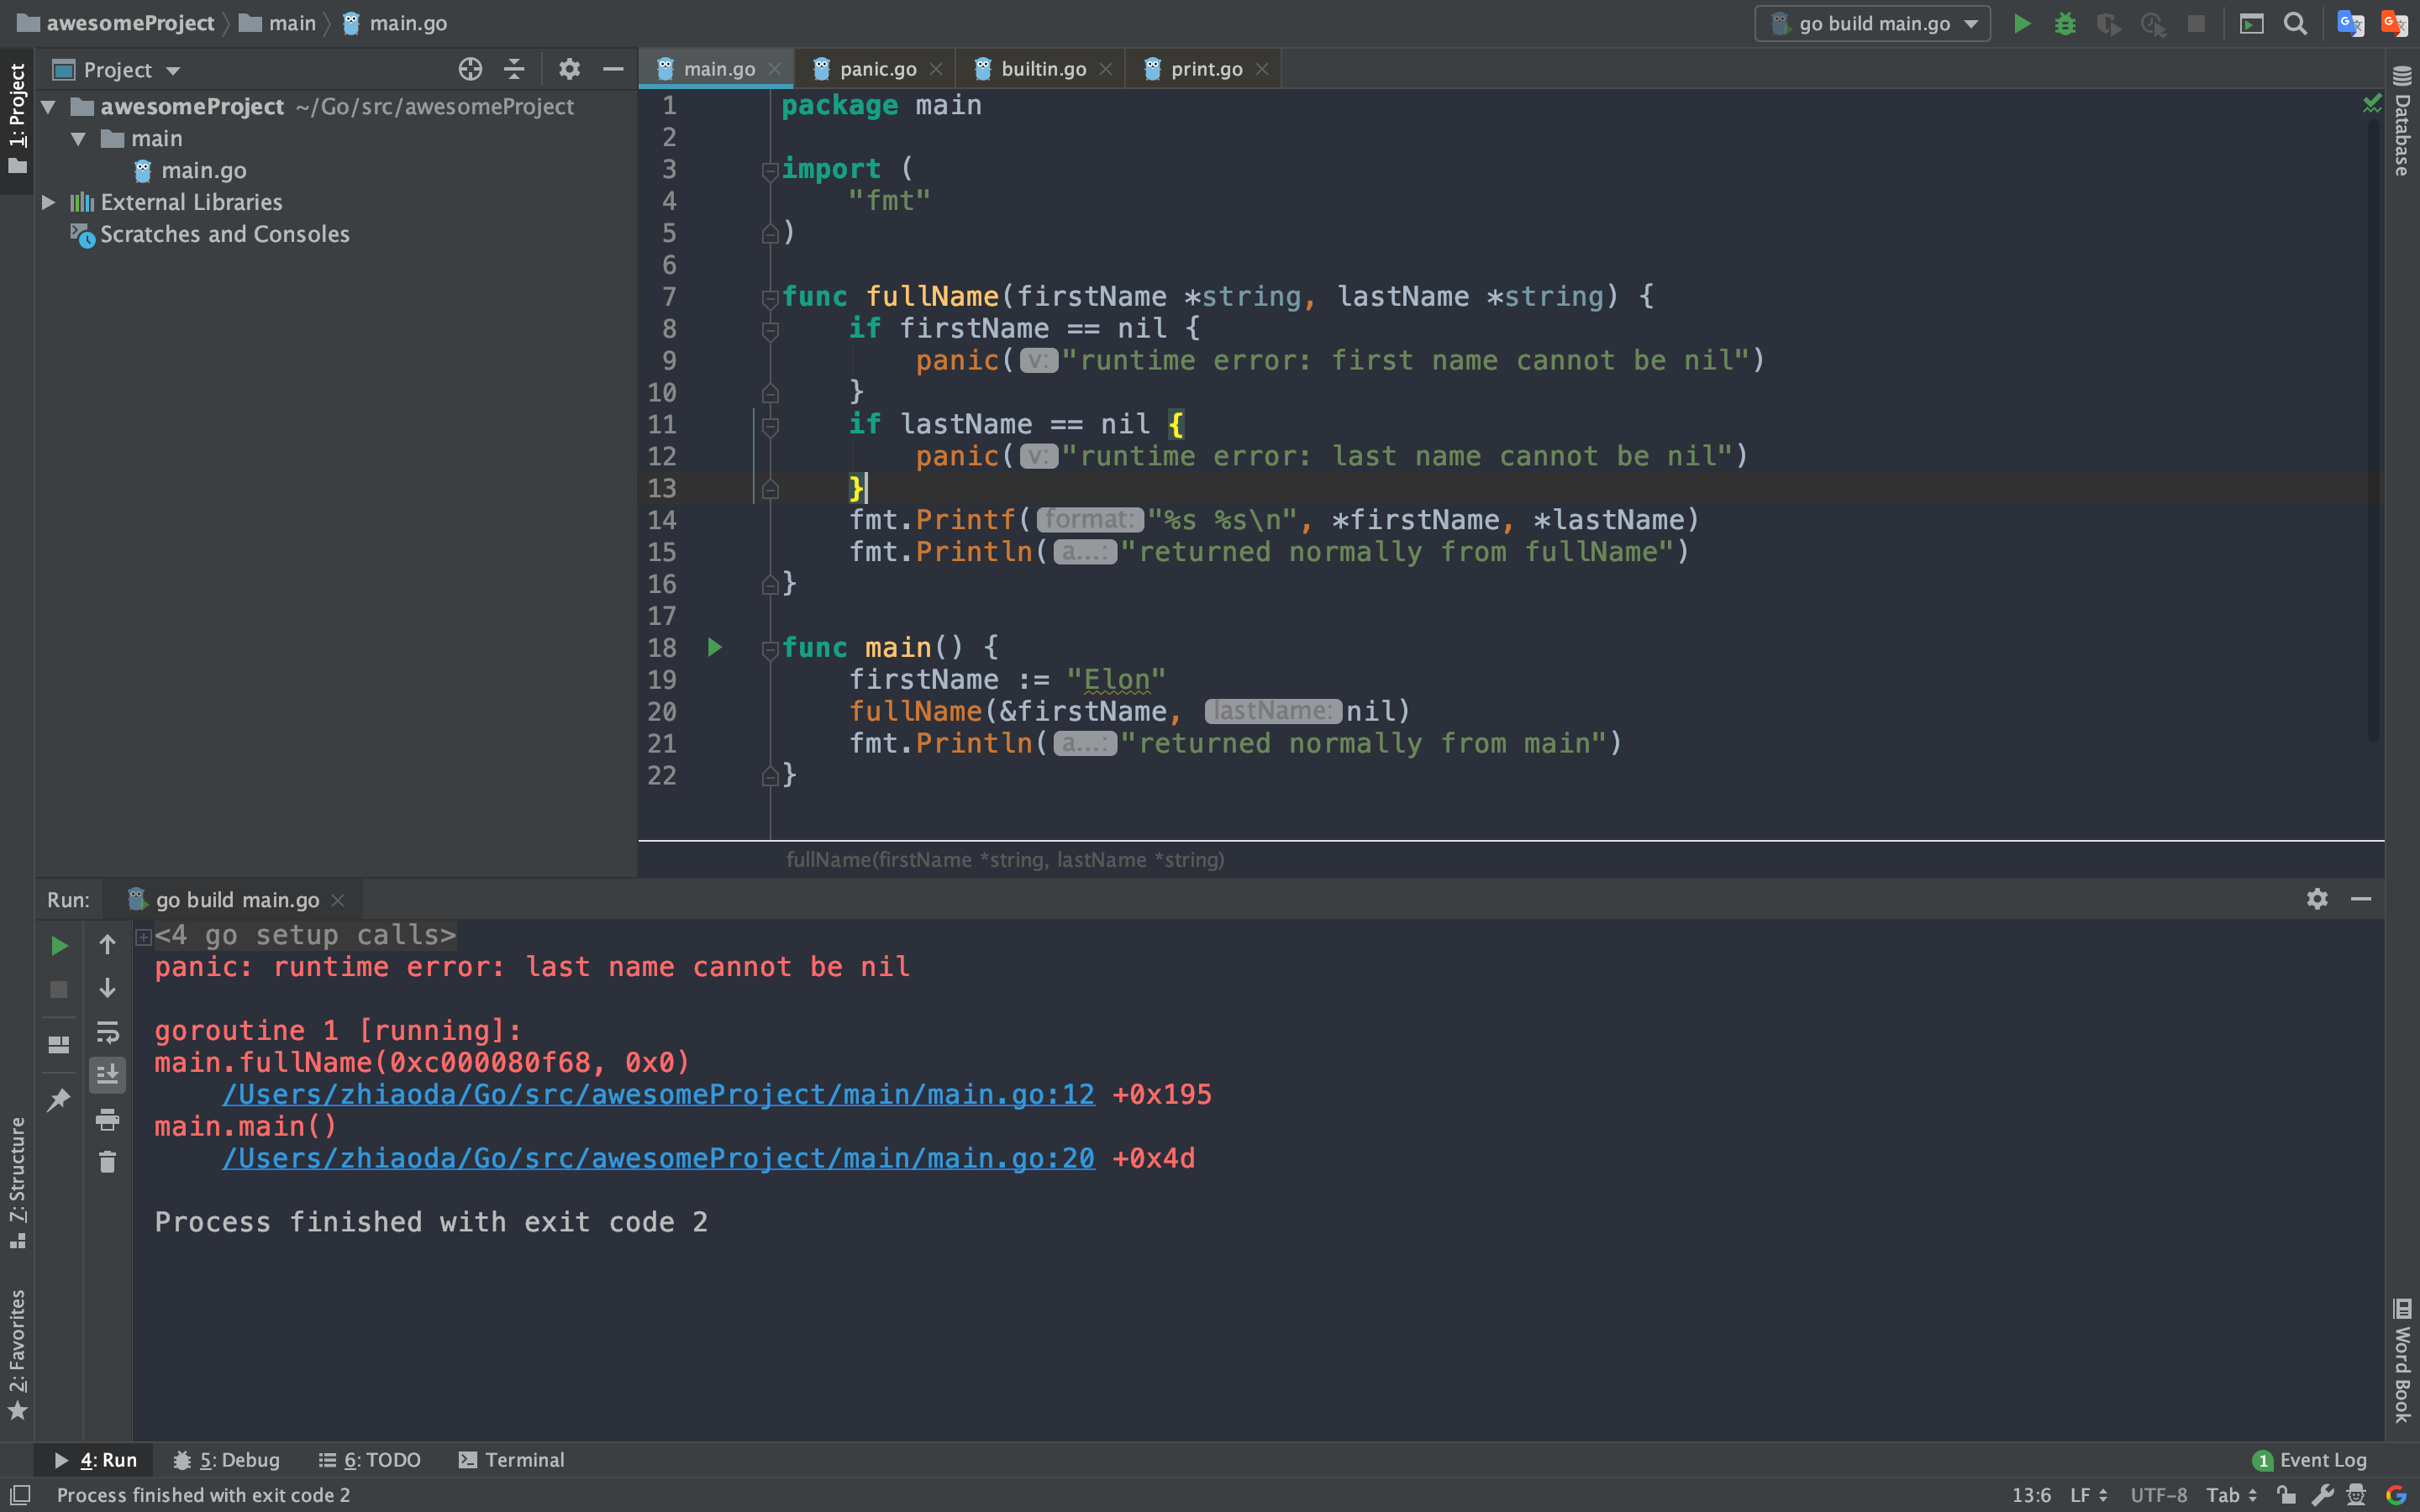Click the run arrow next to func main

(x=714, y=648)
